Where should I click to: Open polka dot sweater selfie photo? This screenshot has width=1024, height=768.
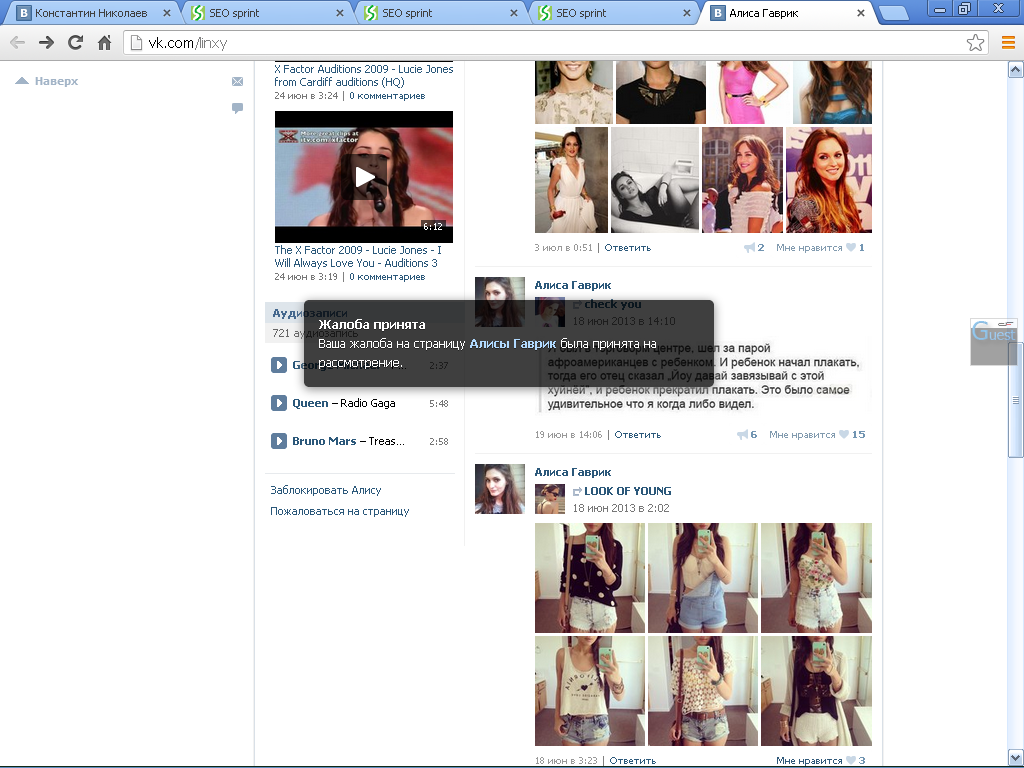pos(590,578)
